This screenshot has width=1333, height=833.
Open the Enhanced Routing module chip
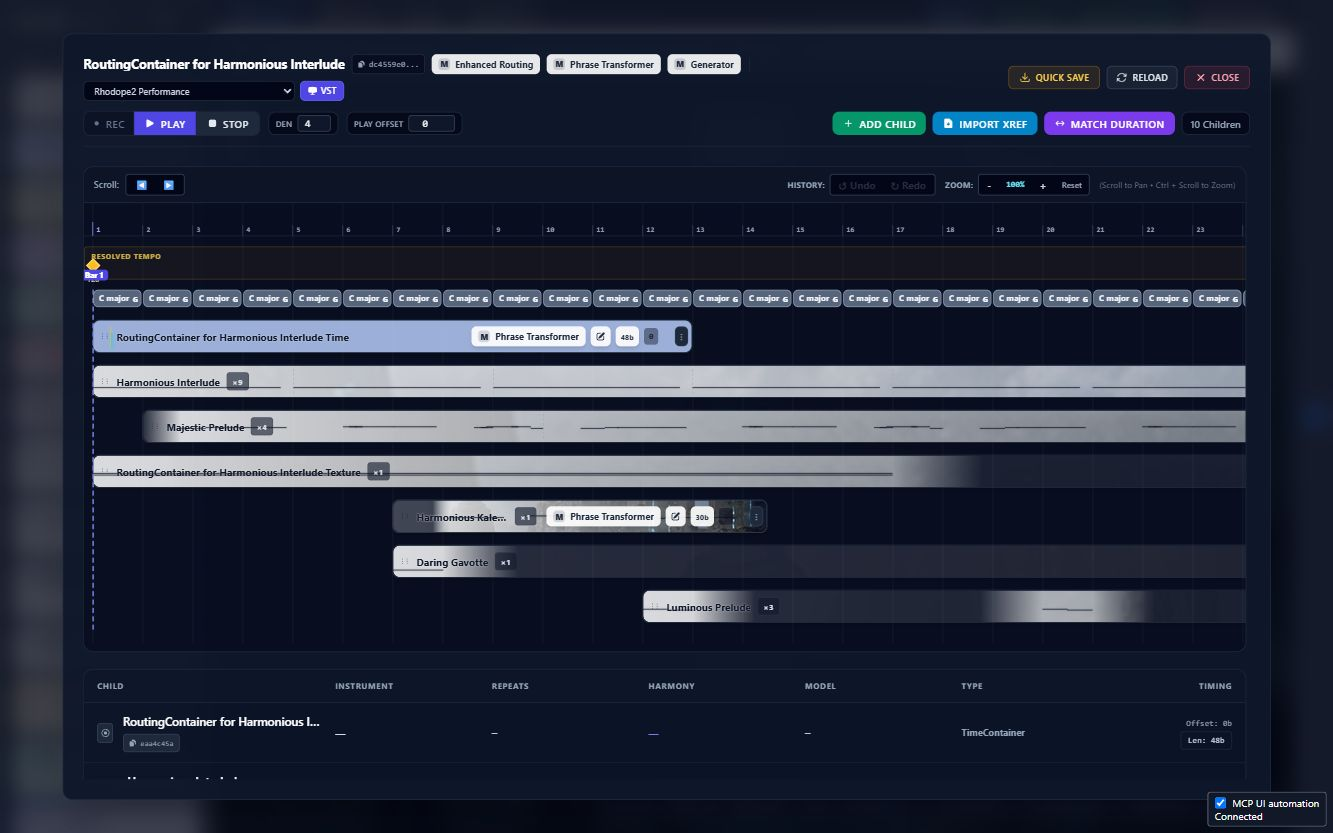[486, 65]
